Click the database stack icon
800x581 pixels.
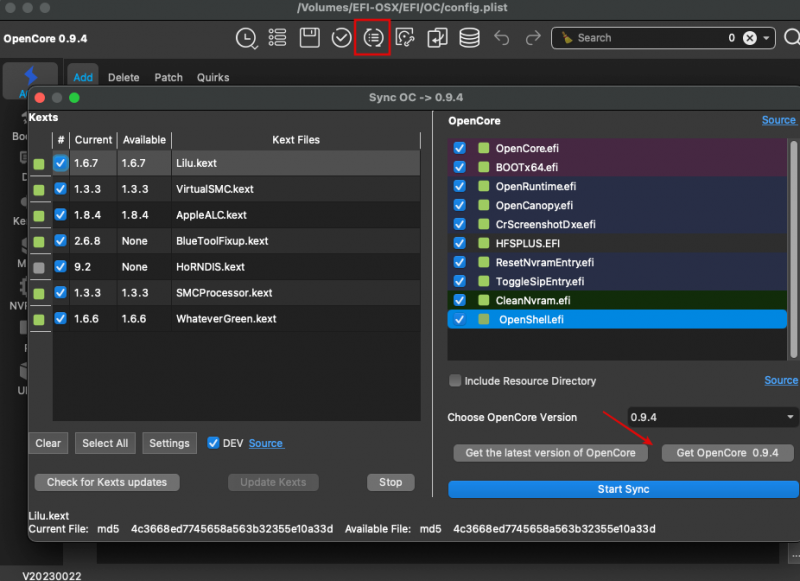tap(468, 38)
